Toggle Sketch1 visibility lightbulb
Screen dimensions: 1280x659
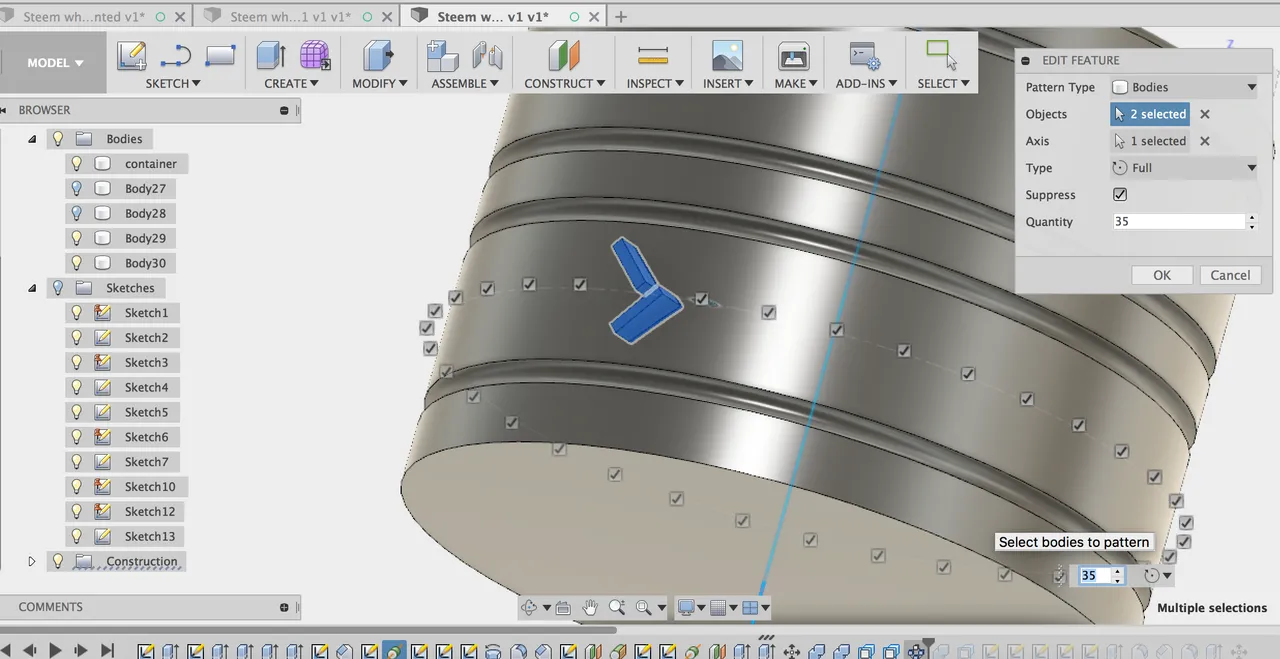pyautogui.click(x=77, y=313)
